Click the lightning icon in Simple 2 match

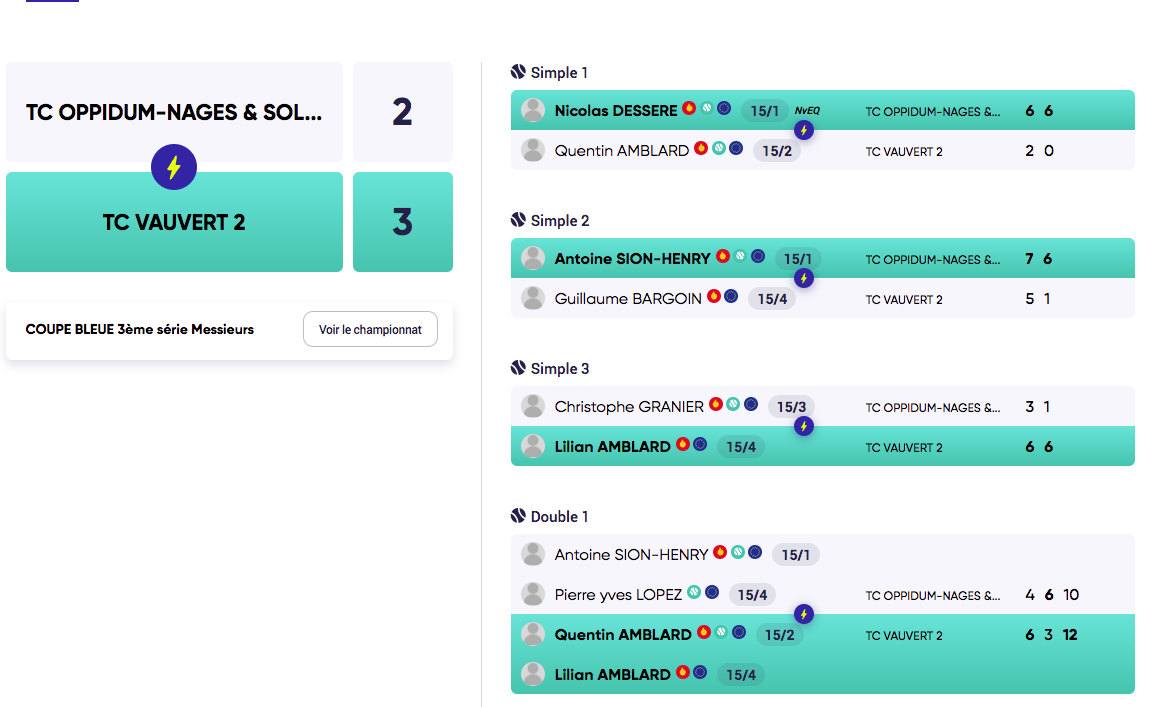click(804, 278)
